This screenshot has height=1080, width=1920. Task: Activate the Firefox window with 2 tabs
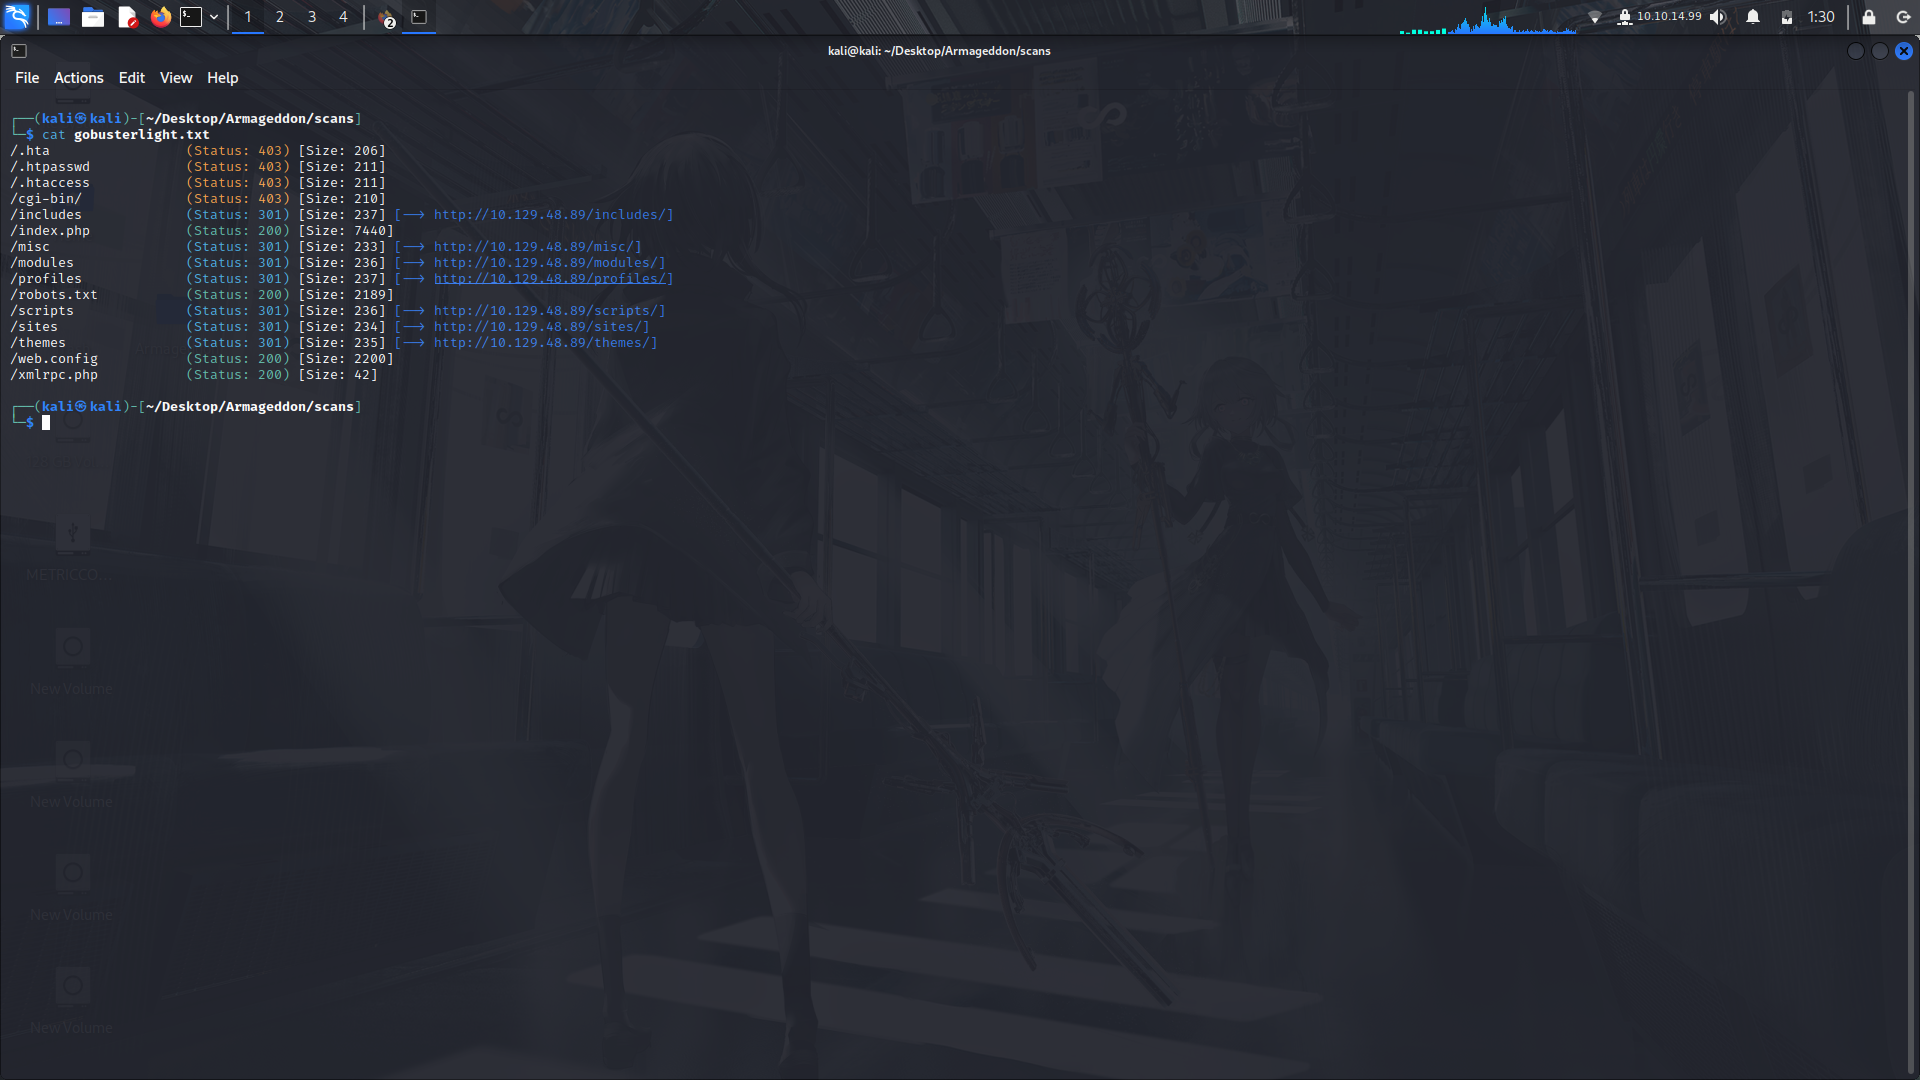[385, 17]
